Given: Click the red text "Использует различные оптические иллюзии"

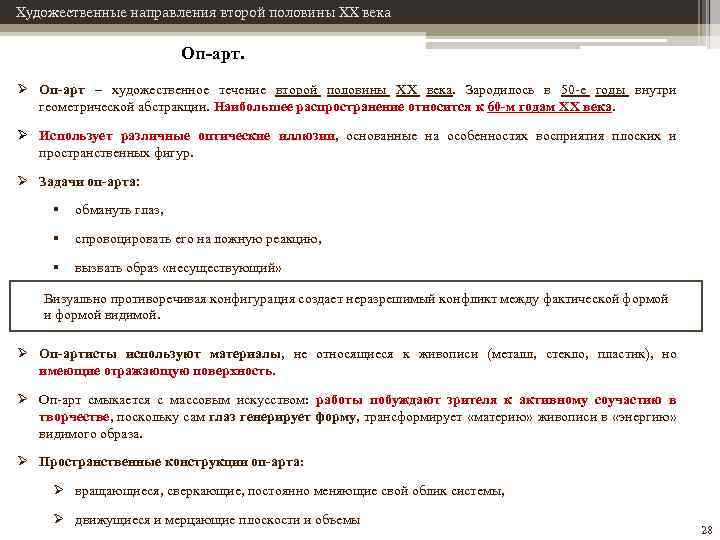Looking at the screenshot, I should [187, 136].
